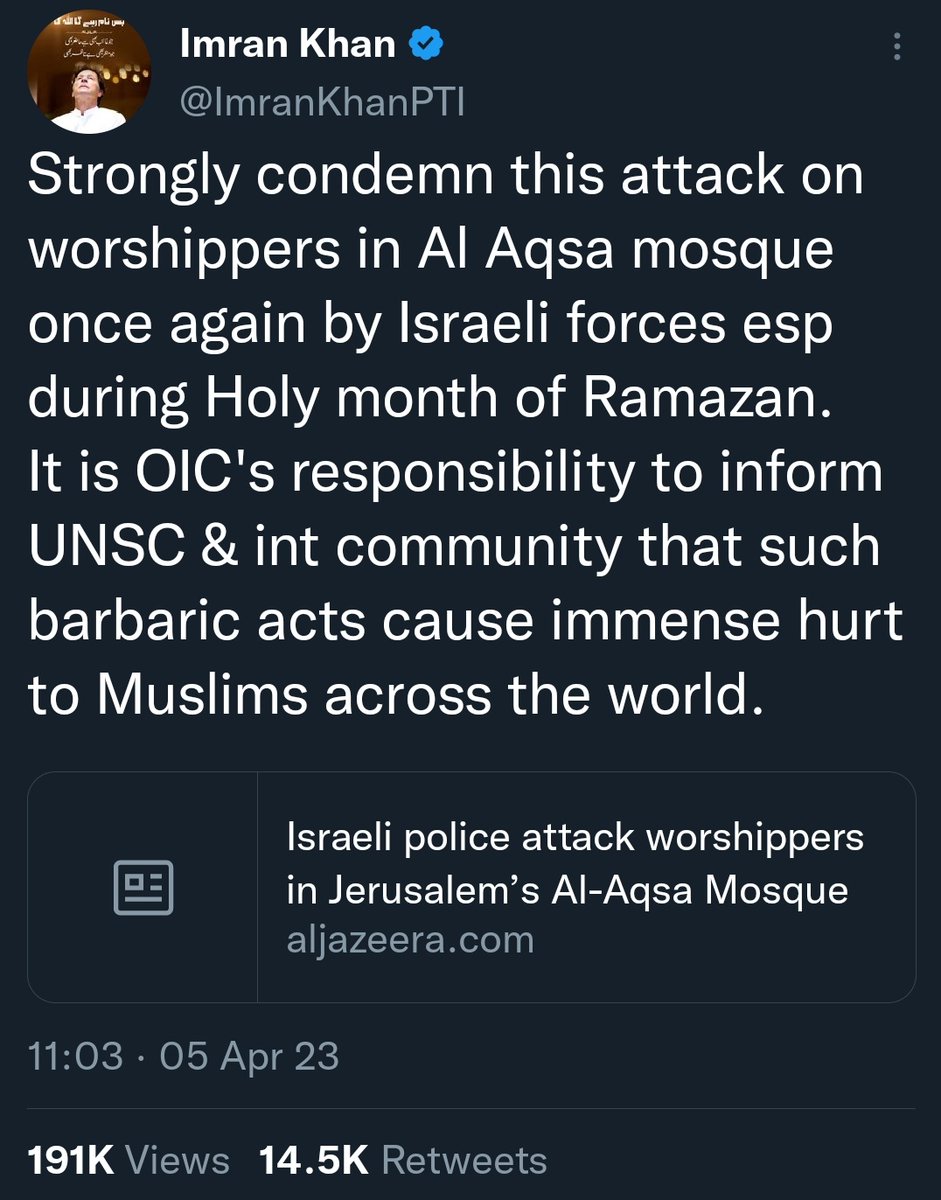Click the line 'barbaric acts cause immense hurt'
The image size is (941, 1200).
coord(466,622)
